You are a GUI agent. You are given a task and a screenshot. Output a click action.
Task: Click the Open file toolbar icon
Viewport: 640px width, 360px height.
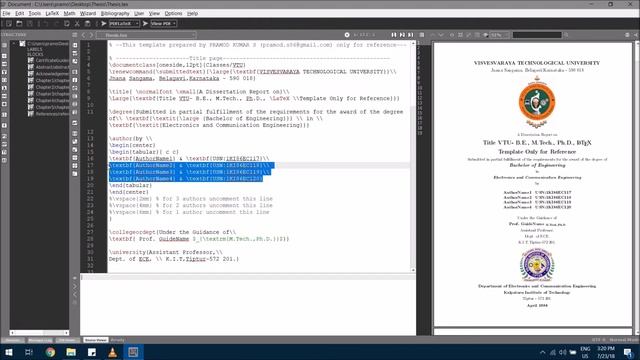coord(19,24)
